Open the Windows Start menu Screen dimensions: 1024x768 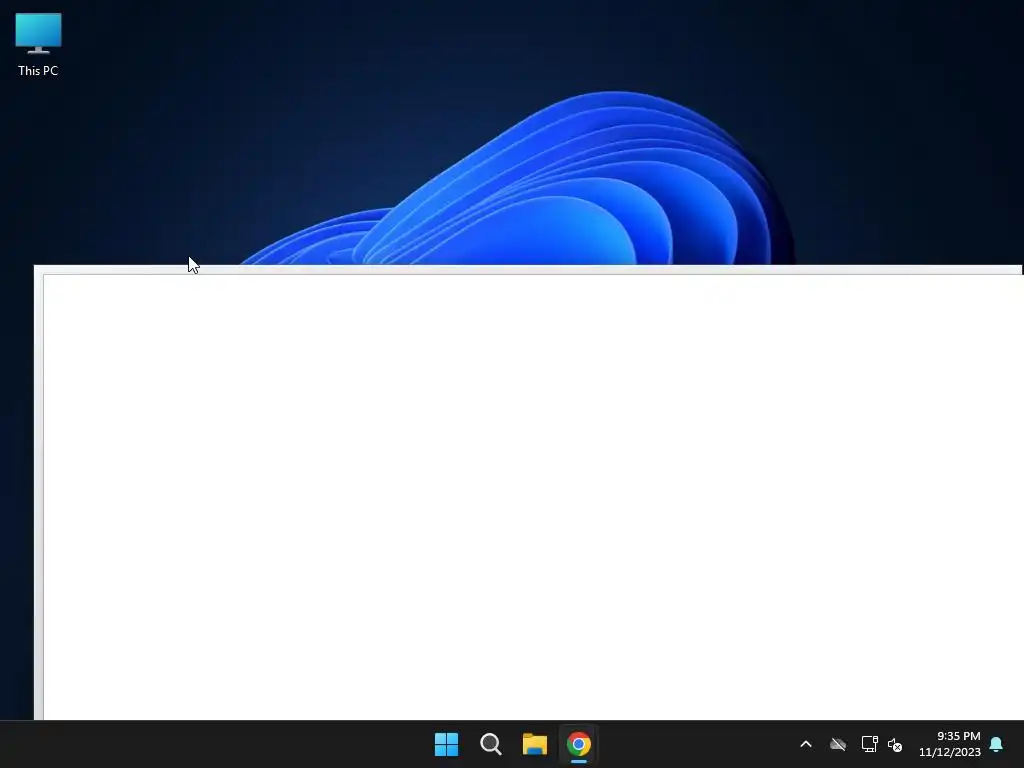point(447,744)
